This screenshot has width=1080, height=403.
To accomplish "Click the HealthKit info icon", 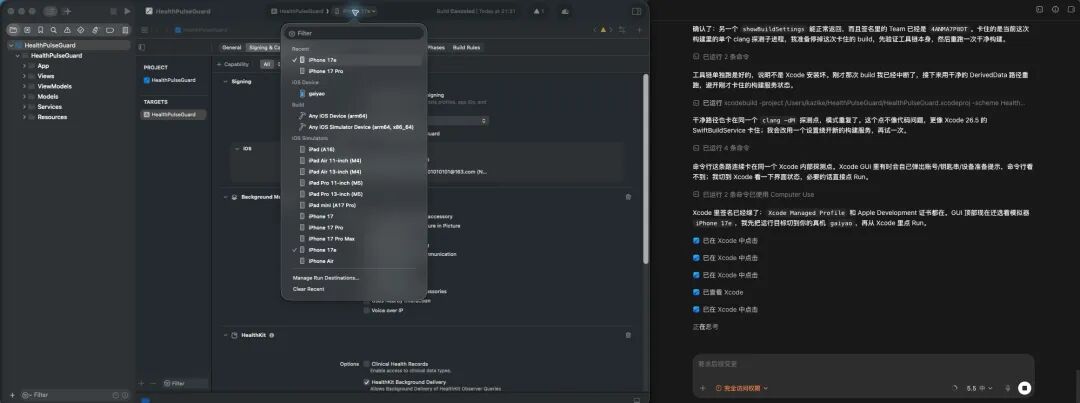I will tap(271, 335).
